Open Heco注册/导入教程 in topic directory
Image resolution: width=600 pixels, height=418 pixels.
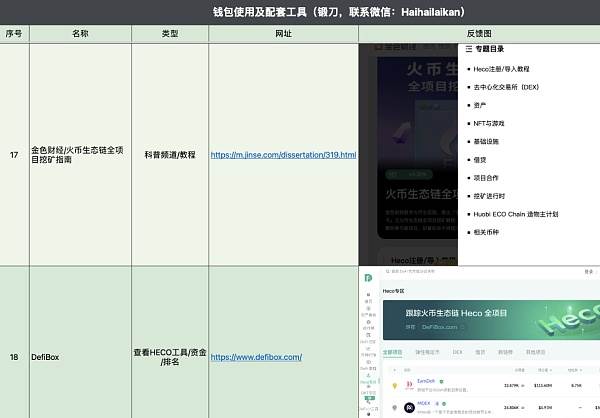501,69
